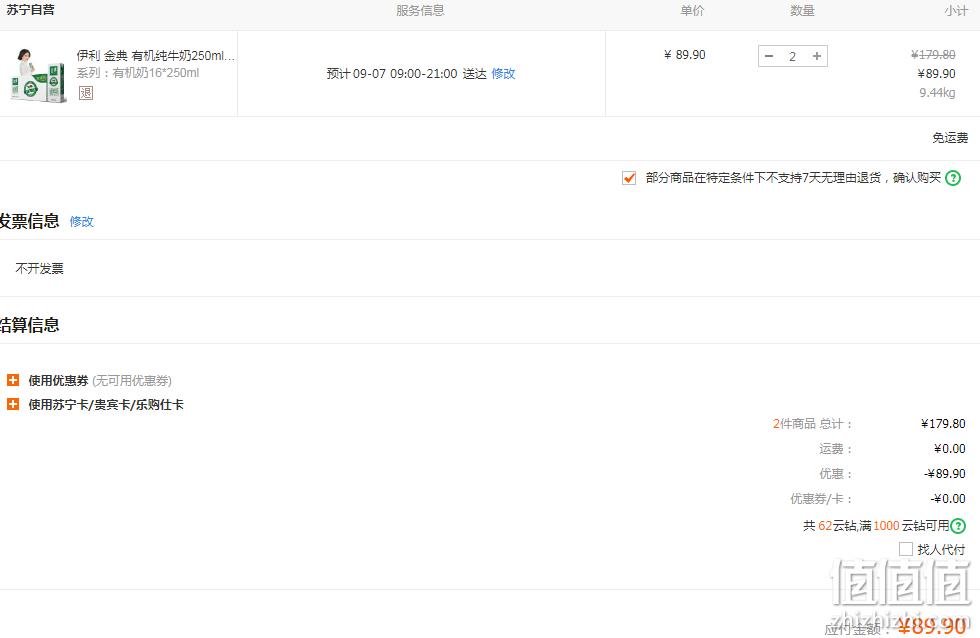Click the 1000 yunzuan threshold number

(886, 526)
